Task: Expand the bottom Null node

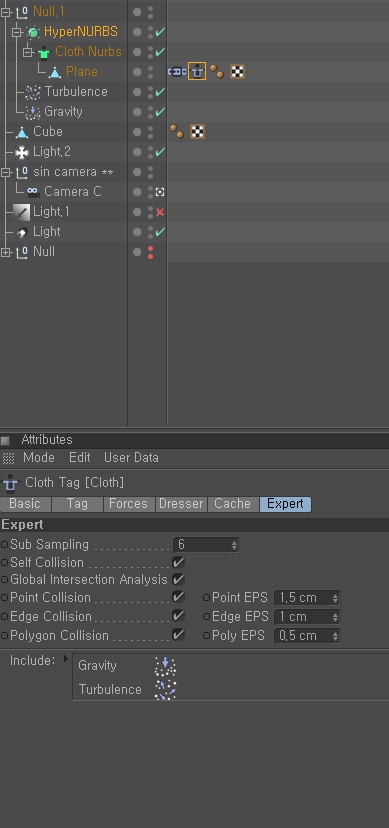Action: point(6,252)
